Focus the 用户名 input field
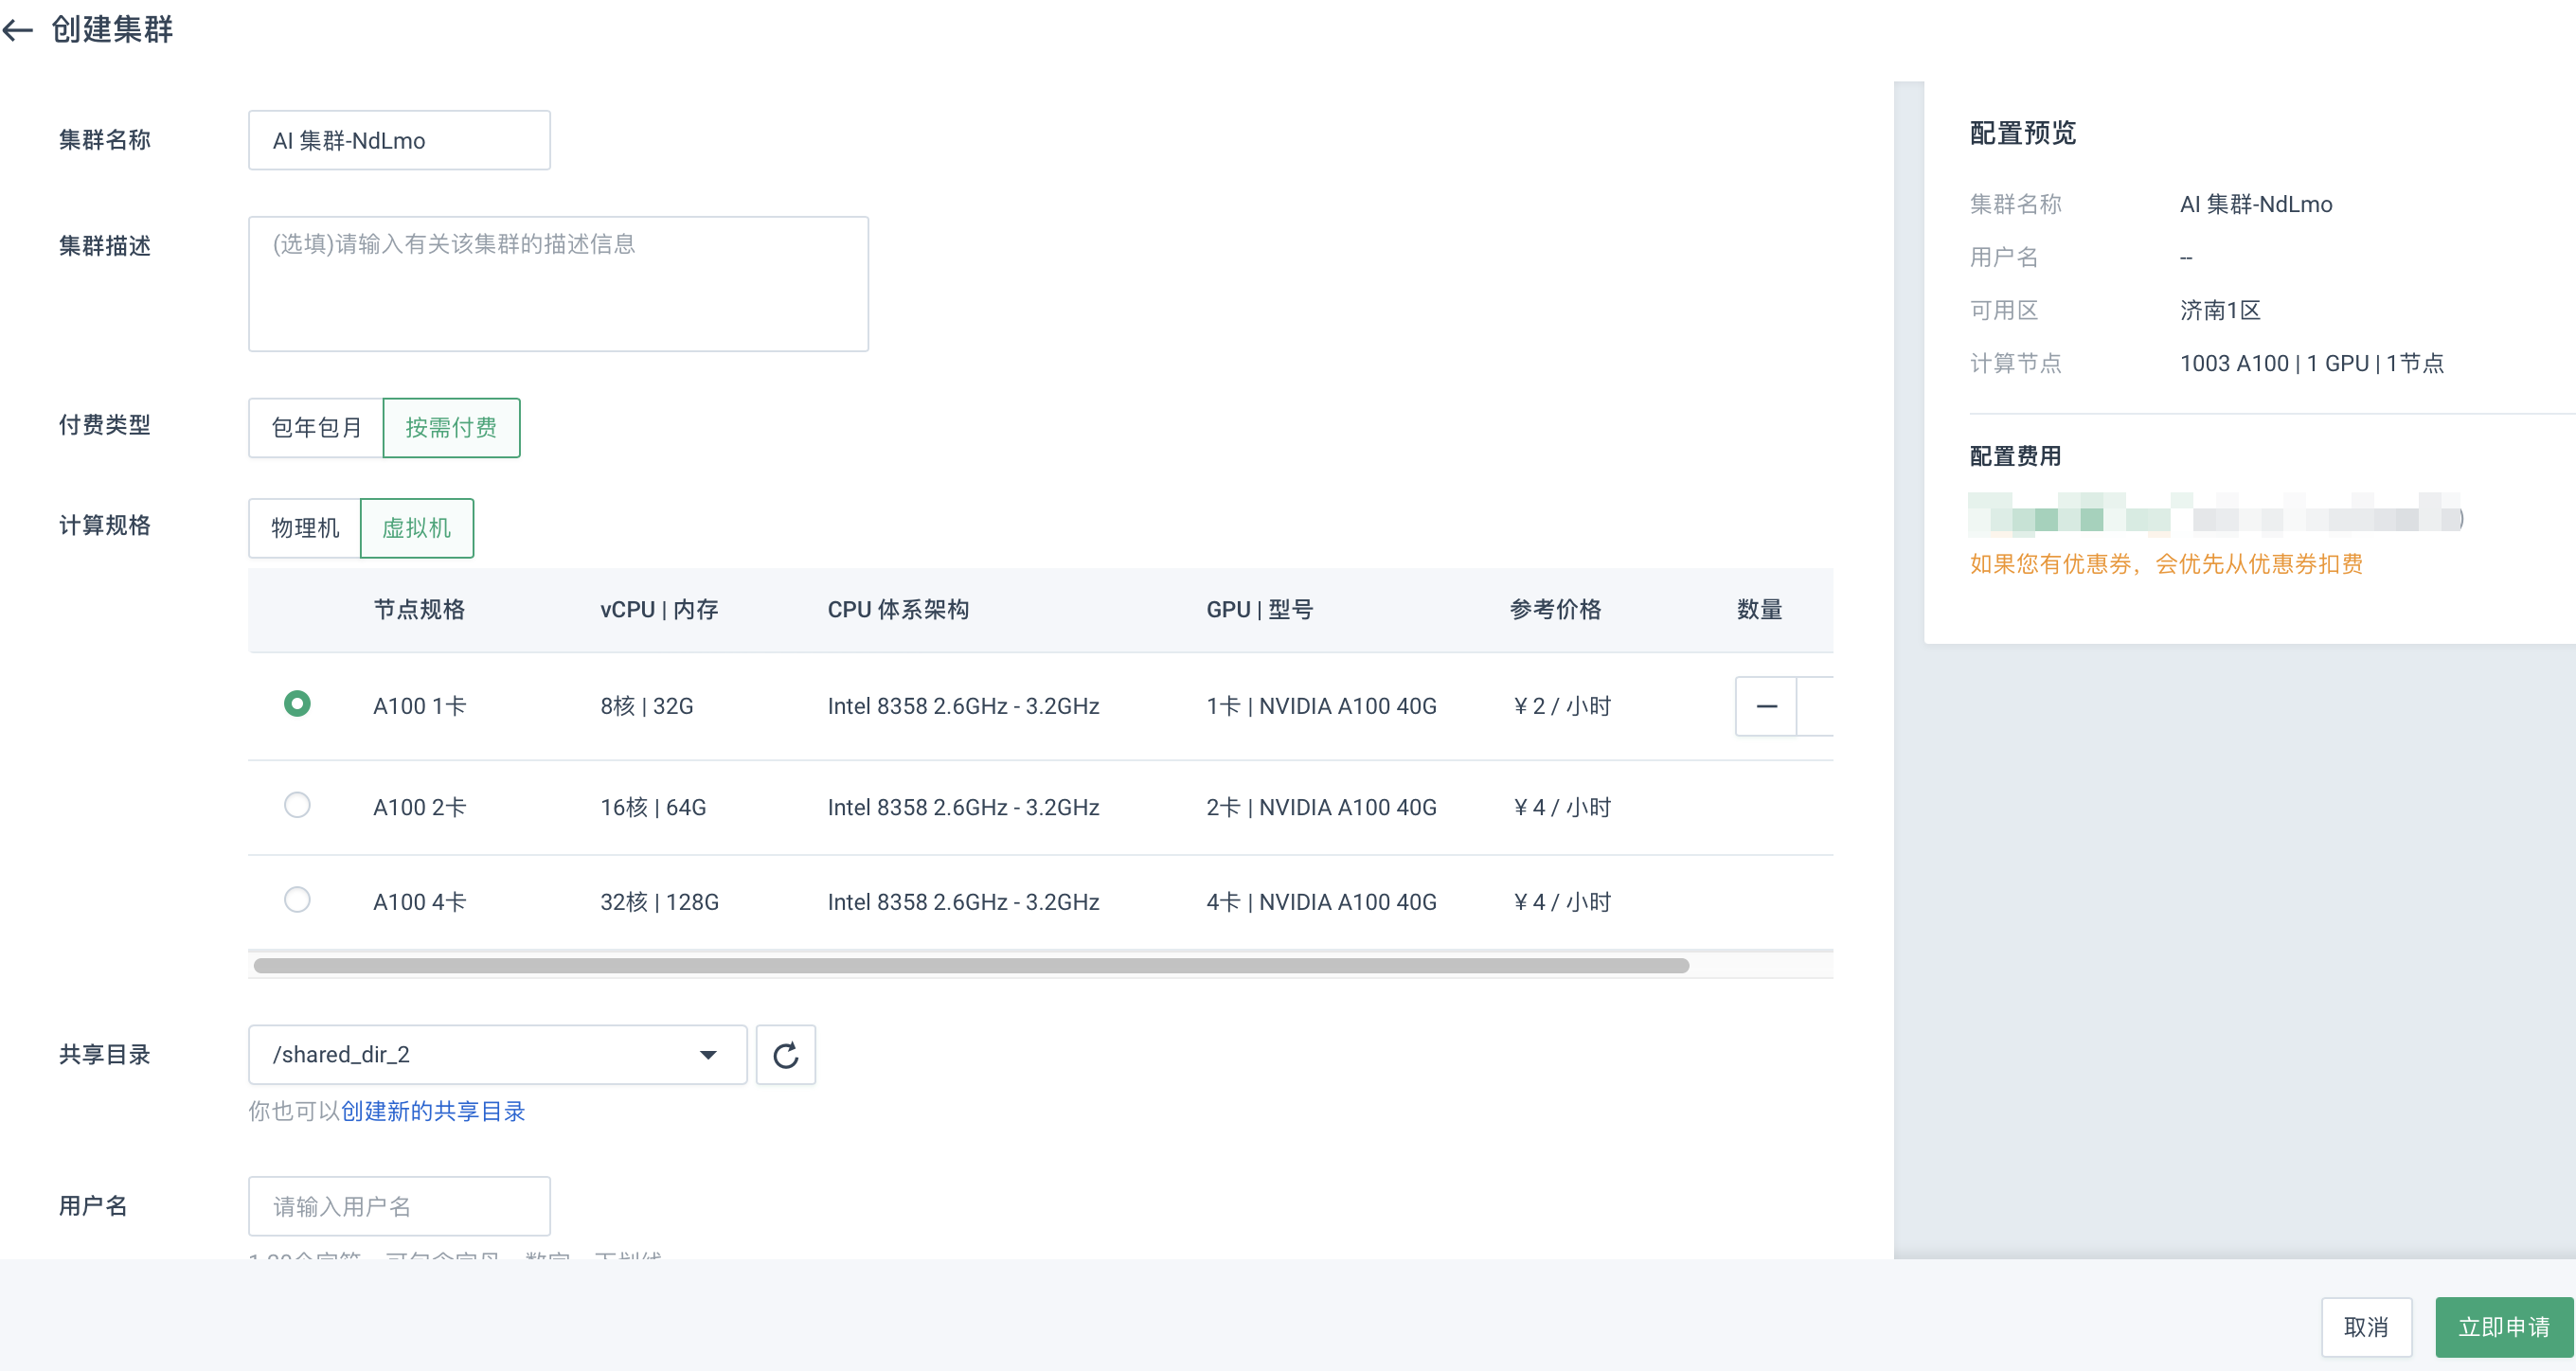2576x1371 pixels. [x=399, y=1207]
